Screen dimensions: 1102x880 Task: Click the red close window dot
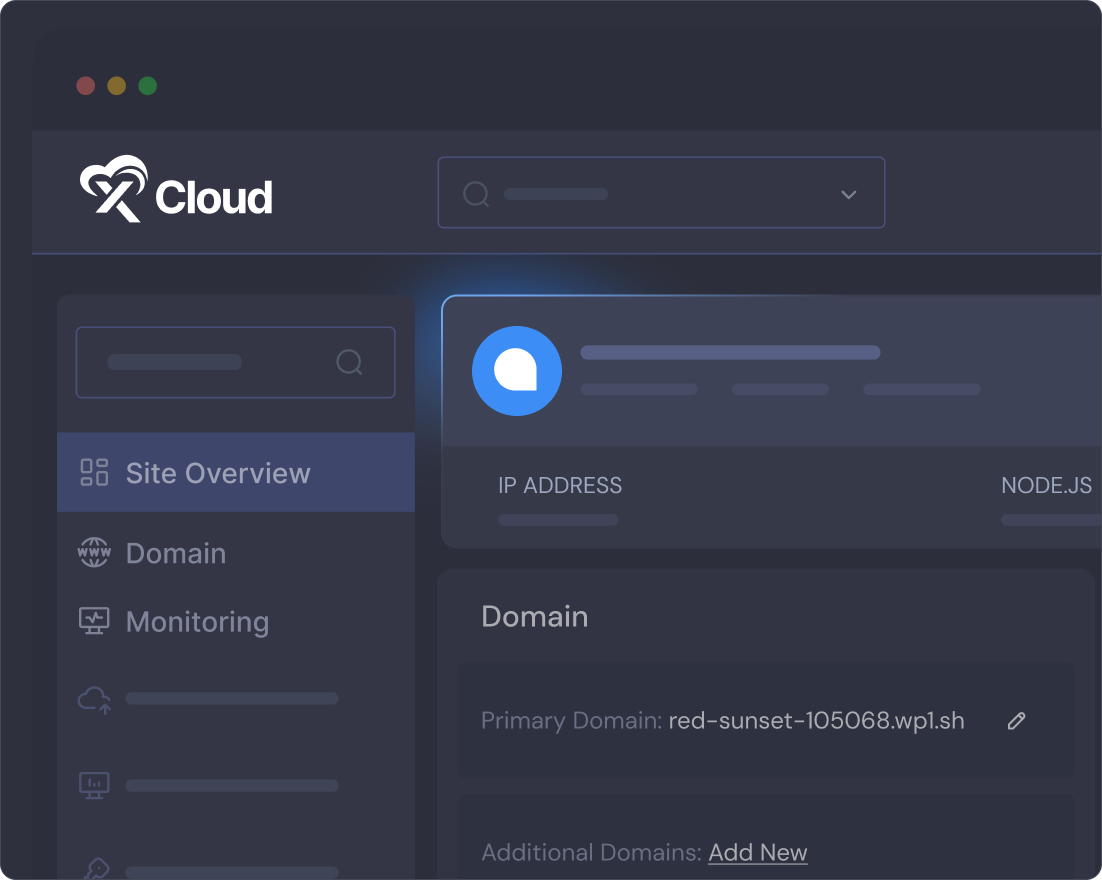click(x=86, y=86)
